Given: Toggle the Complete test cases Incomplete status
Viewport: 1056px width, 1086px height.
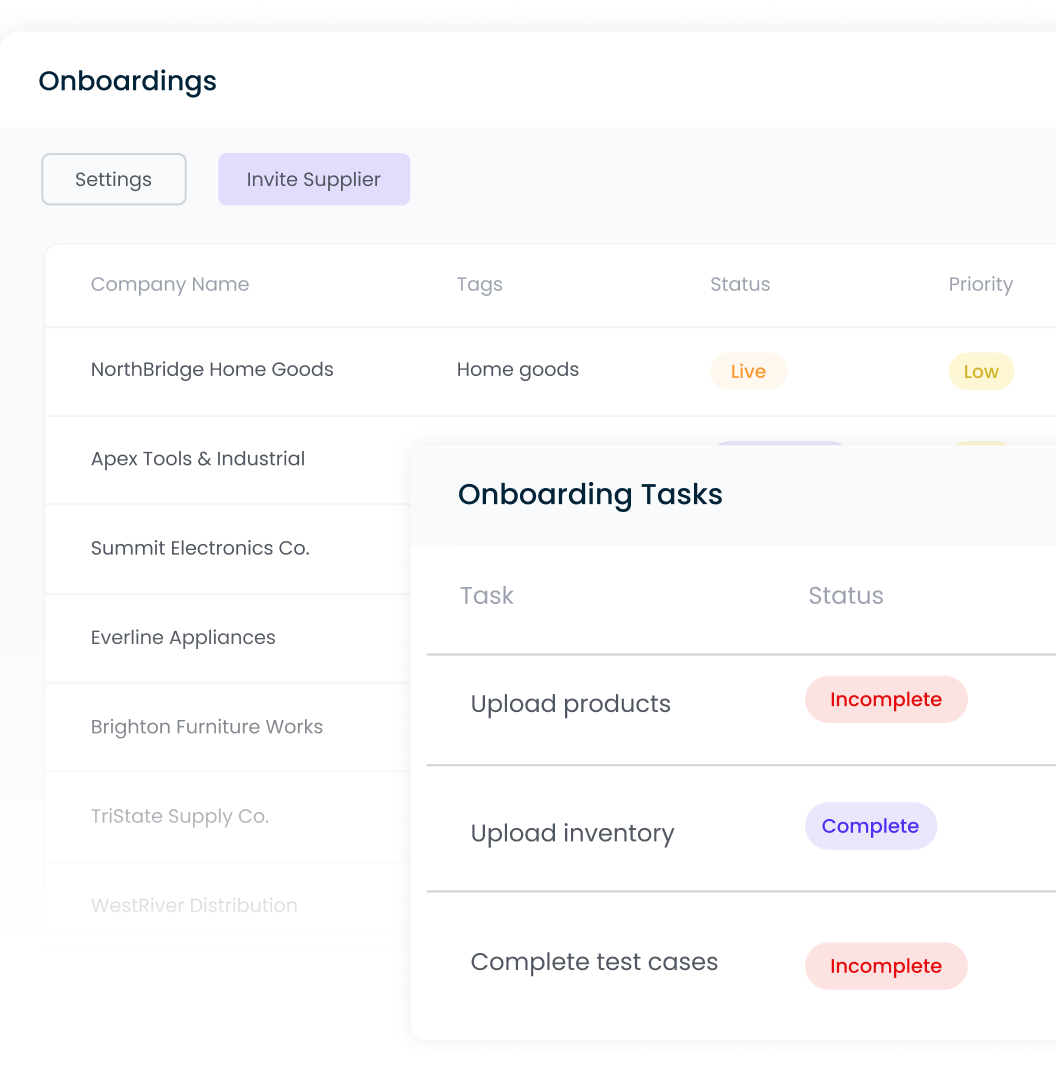Looking at the screenshot, I should pos(886,966).
